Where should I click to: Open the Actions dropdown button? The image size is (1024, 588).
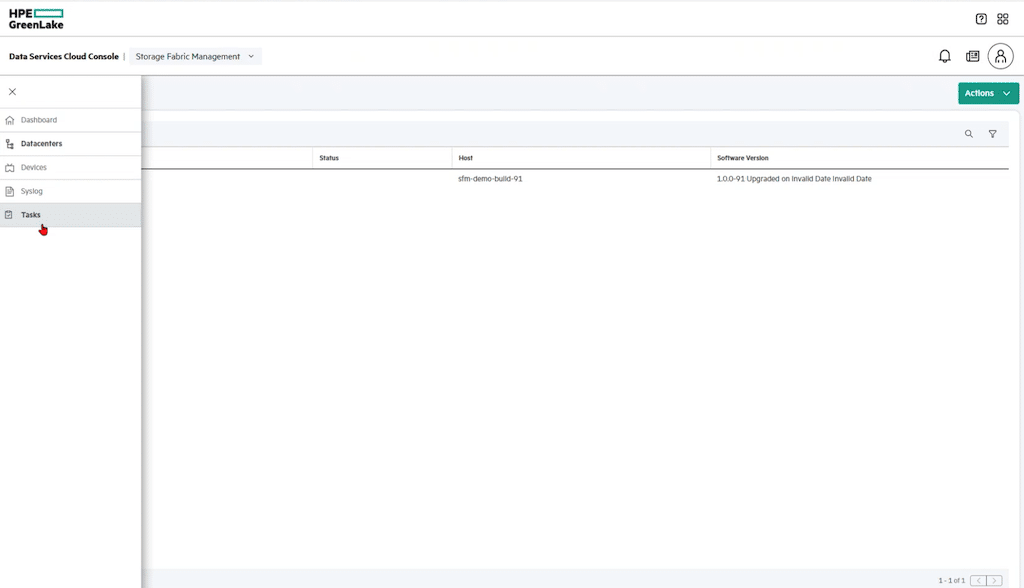click(x=988, y=93)
